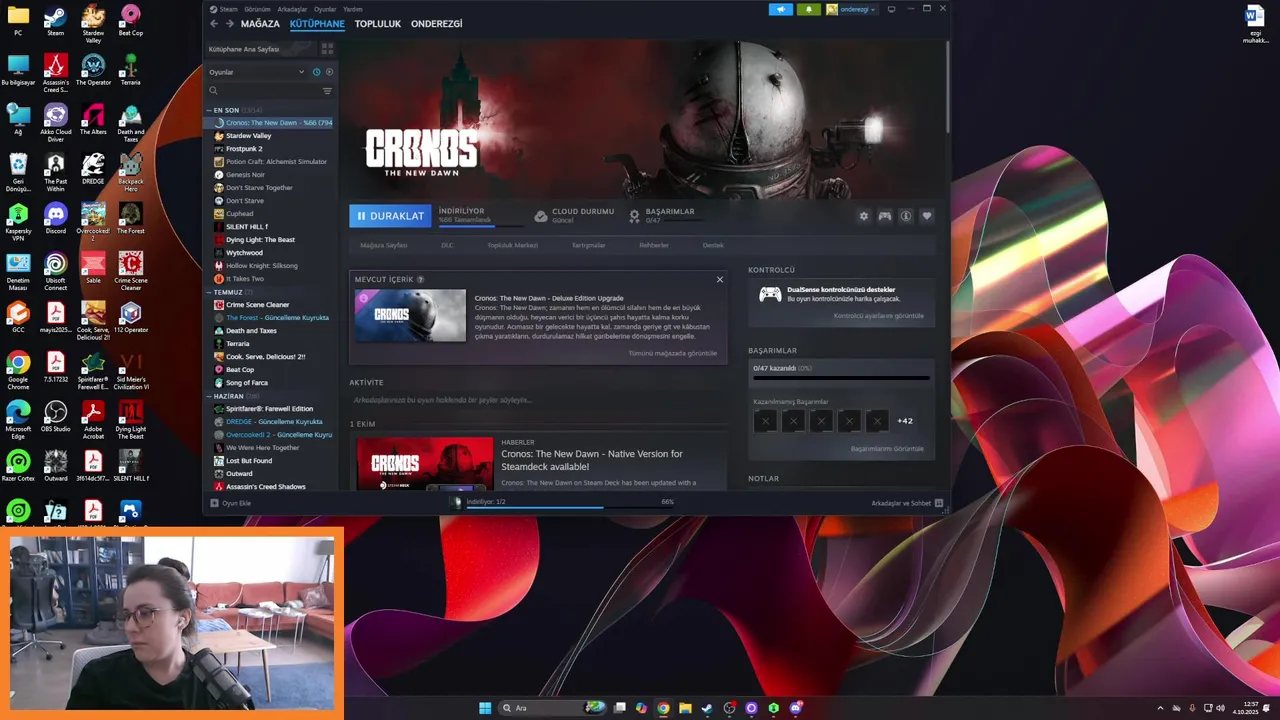
Task: Click the activity comment input field
Action: (538, 400)
